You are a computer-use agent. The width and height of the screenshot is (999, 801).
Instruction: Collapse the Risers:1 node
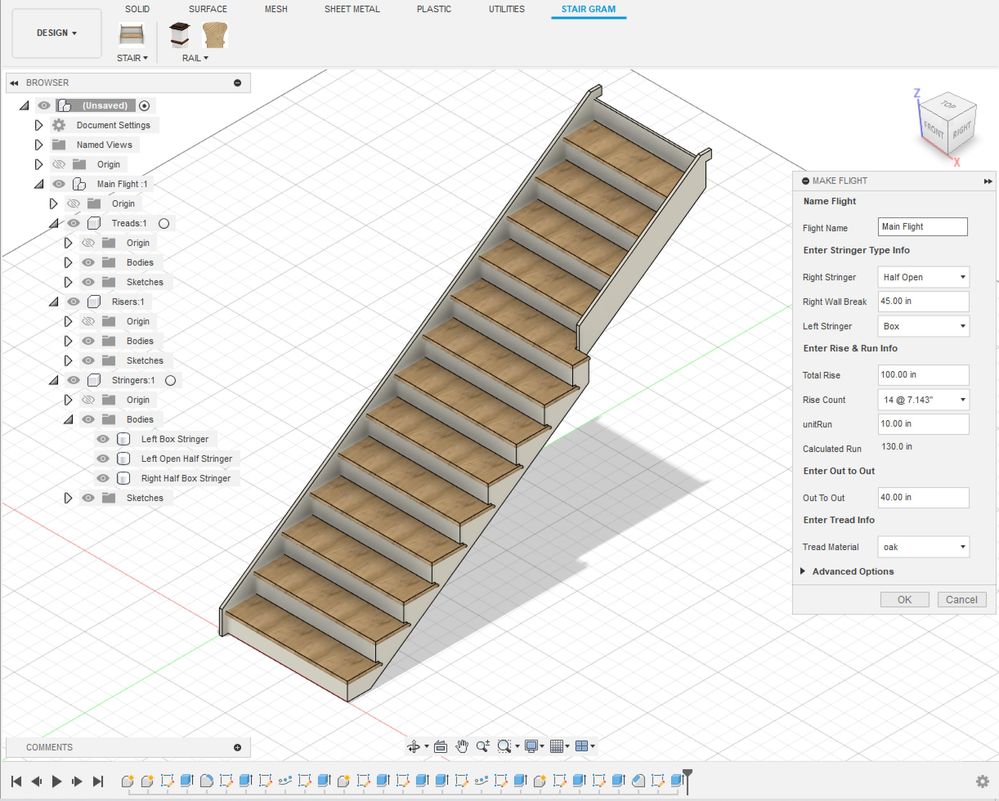tap(54, 302)
